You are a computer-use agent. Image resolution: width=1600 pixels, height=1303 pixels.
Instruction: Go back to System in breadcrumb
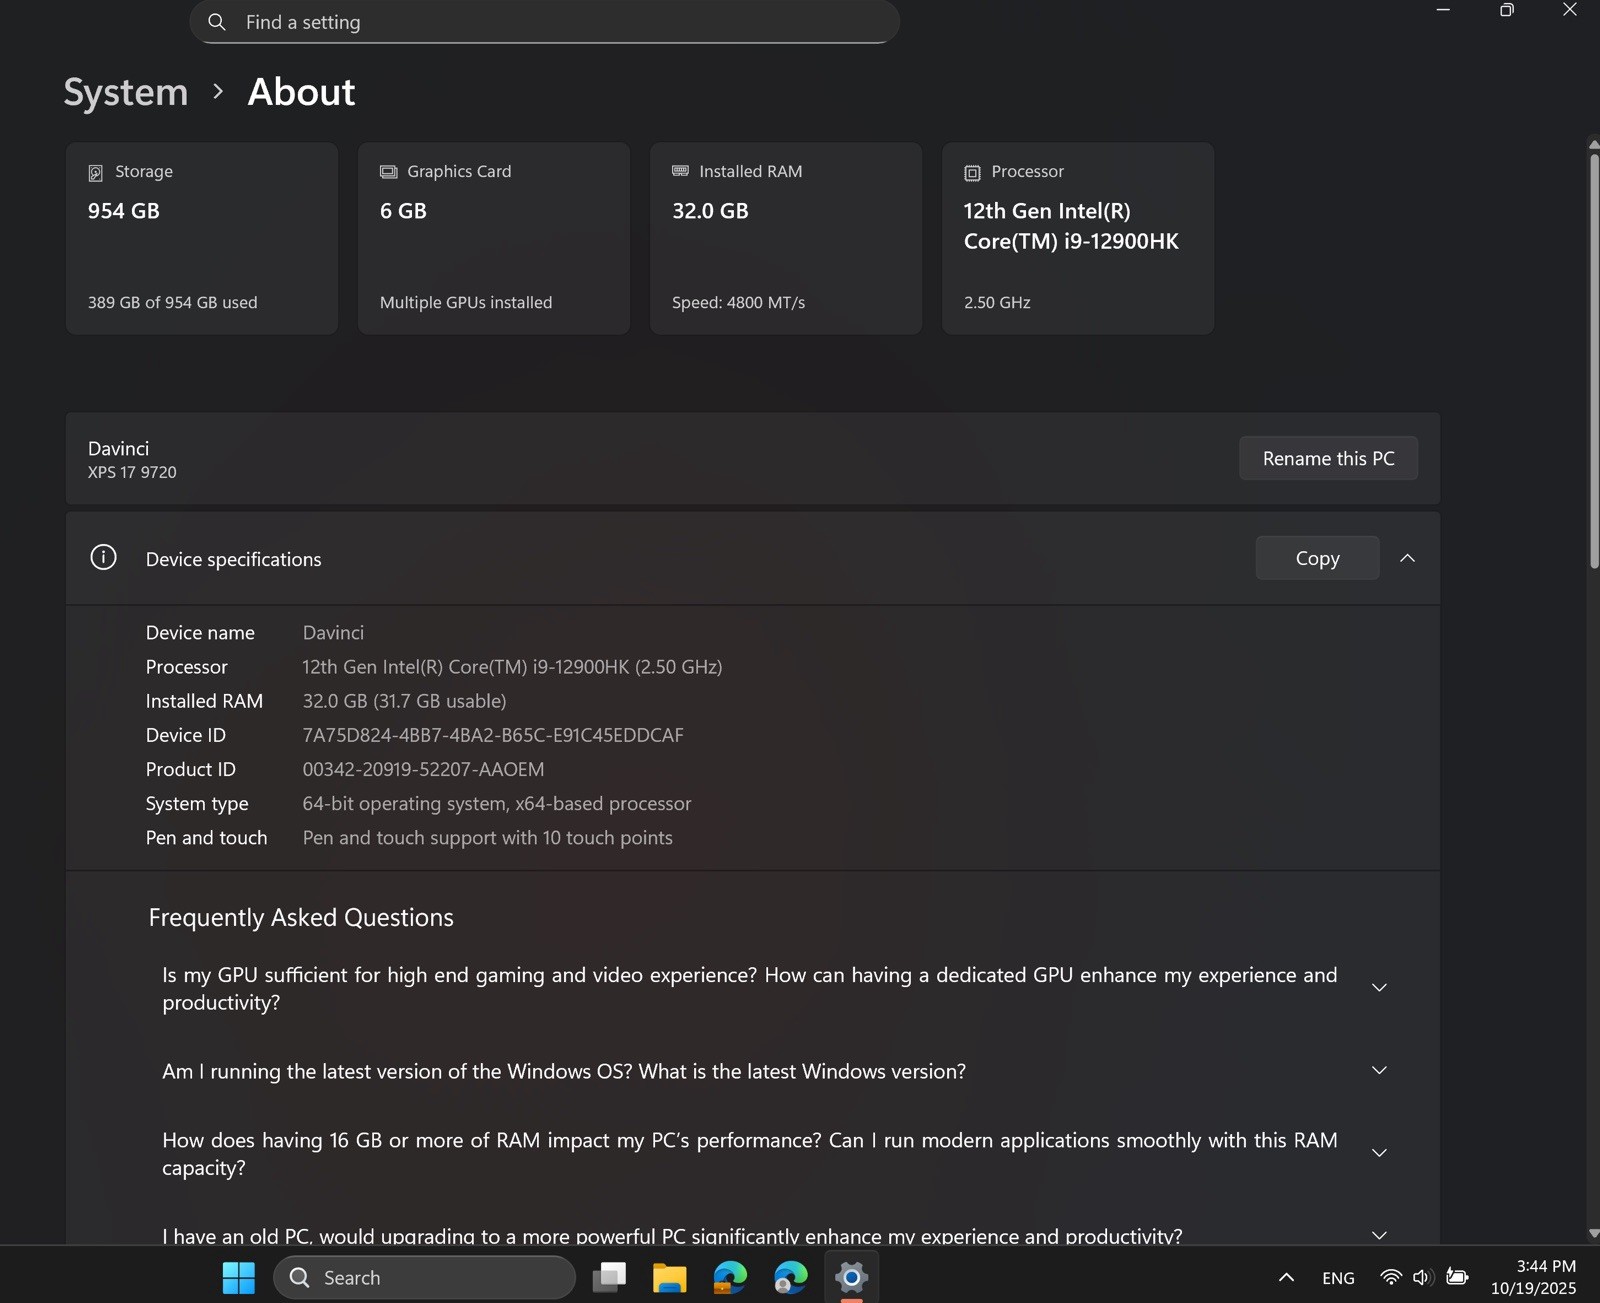(126, 92)
